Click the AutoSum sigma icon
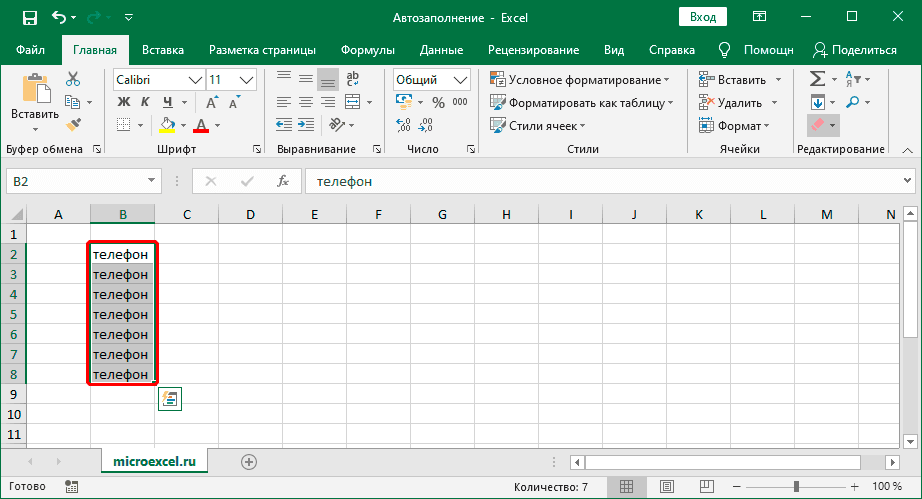The height and width of the screenshot is (499, 922). [x=817, y=79]
